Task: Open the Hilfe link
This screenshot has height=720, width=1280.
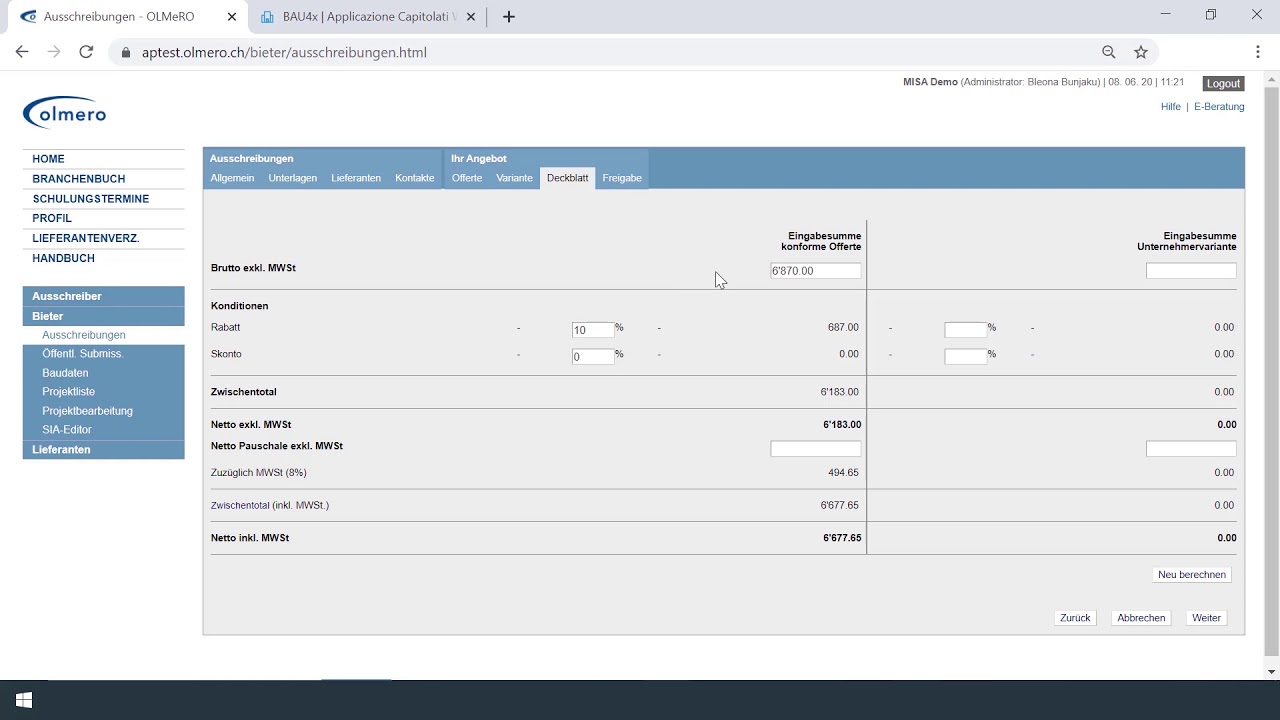Action: pos(1171,107)
